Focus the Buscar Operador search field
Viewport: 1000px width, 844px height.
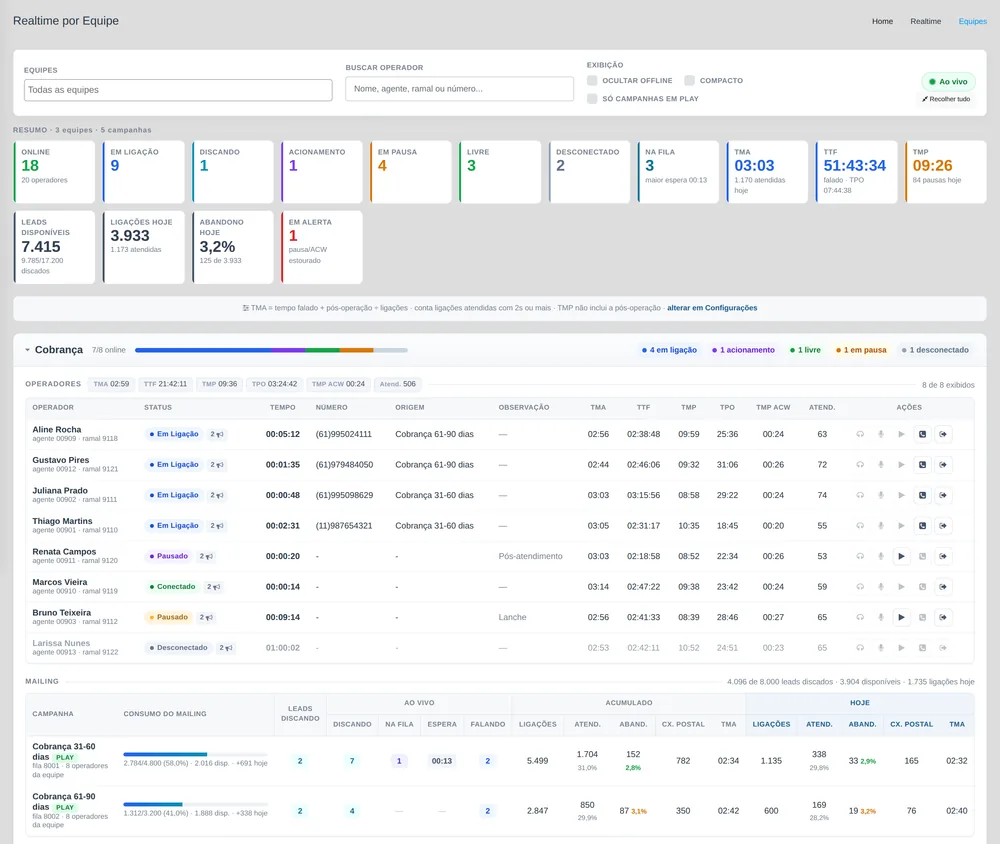click(x=459, y=89)
